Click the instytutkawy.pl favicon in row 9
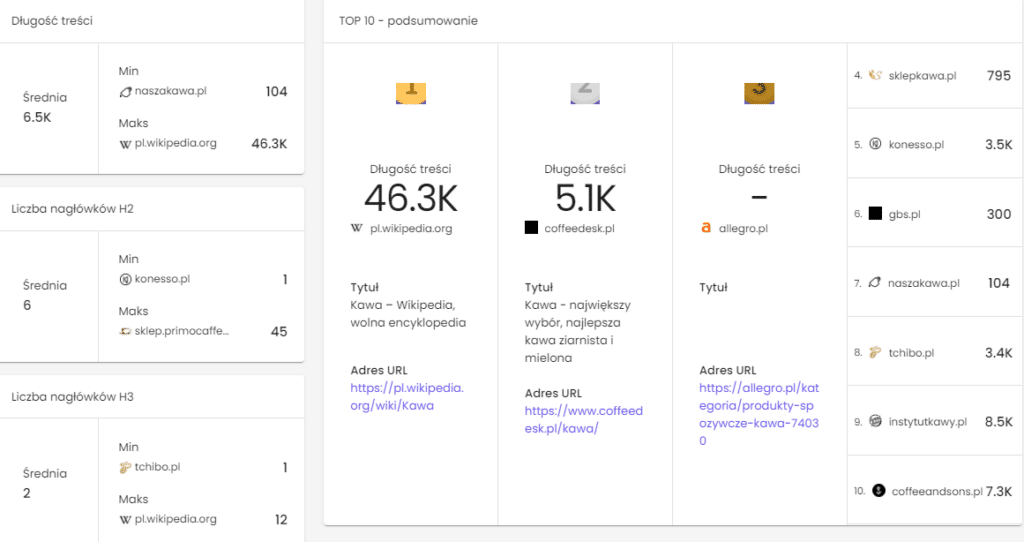 tap(876, 421)
